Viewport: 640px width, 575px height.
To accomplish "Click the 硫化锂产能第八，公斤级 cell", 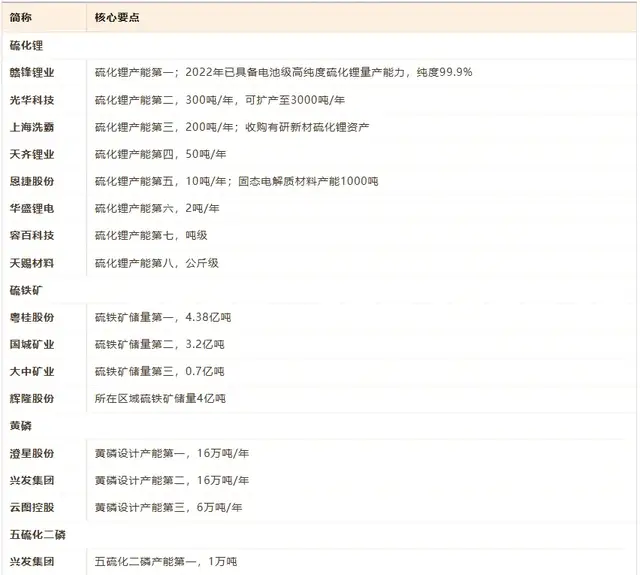I will click(x=157, y=263).
